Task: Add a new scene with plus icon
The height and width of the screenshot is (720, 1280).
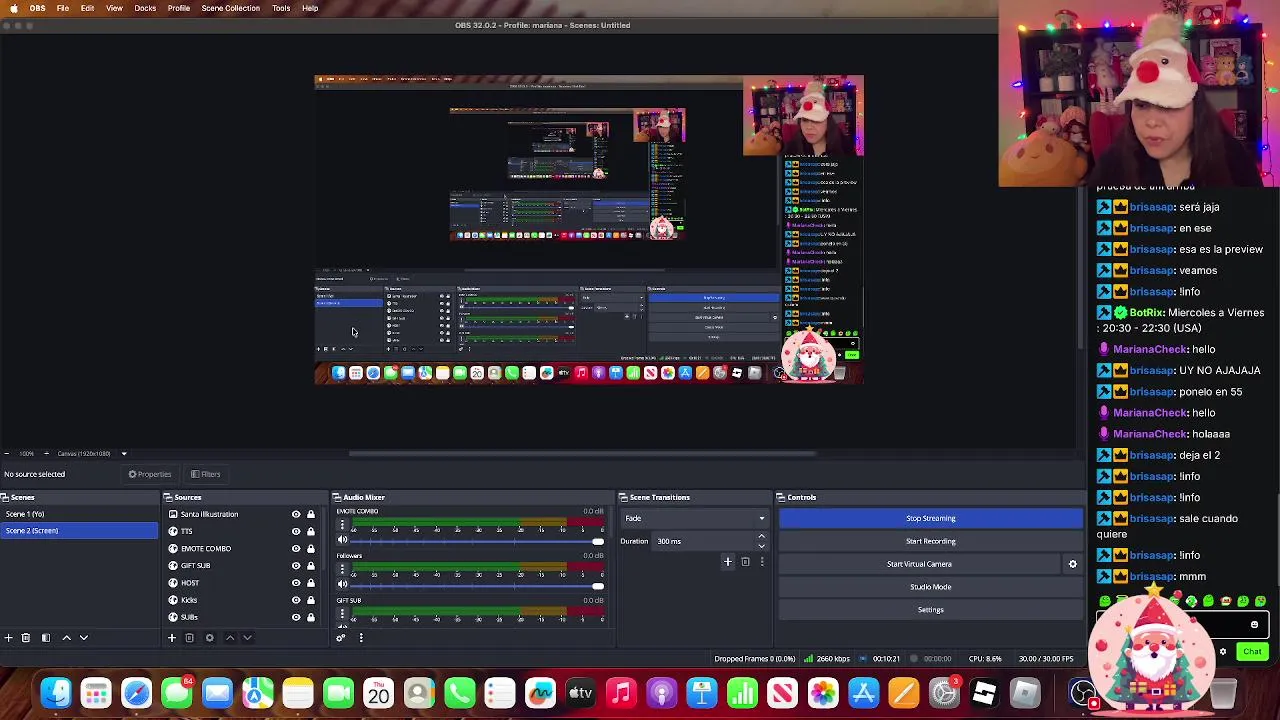Action: coord(8,638)
